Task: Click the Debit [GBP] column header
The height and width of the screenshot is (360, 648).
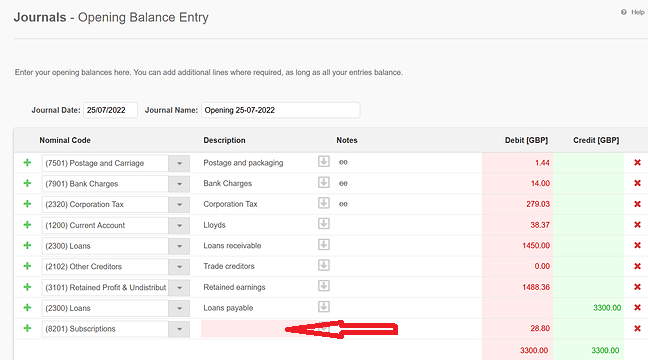Action: click(x=526, y=140)
